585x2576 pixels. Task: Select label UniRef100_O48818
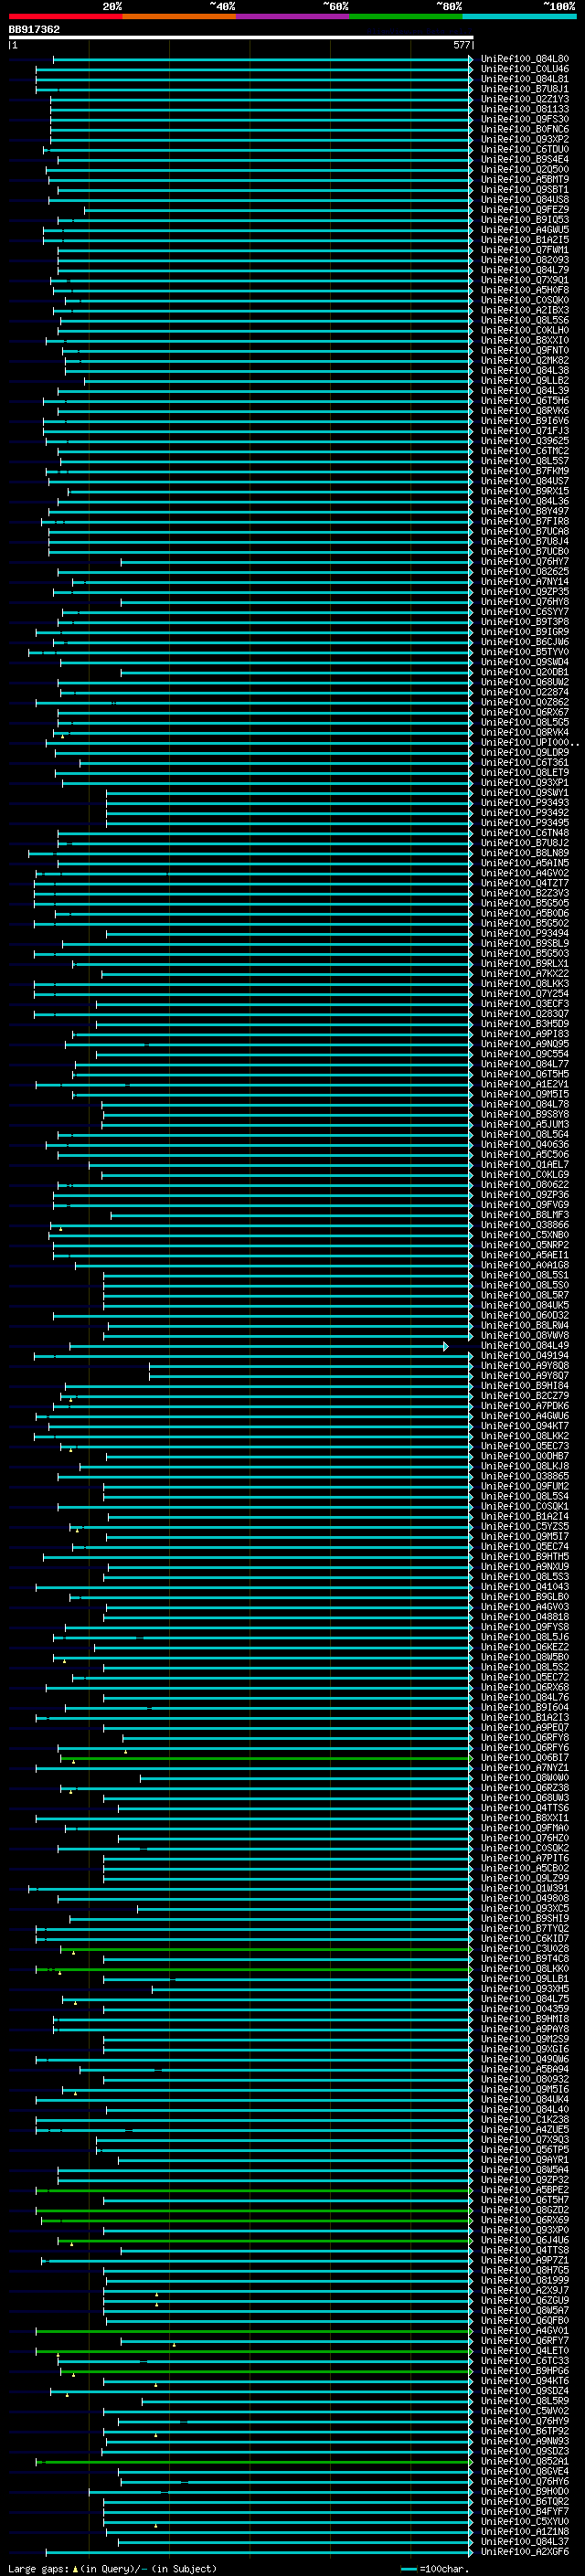point(525,1616)
